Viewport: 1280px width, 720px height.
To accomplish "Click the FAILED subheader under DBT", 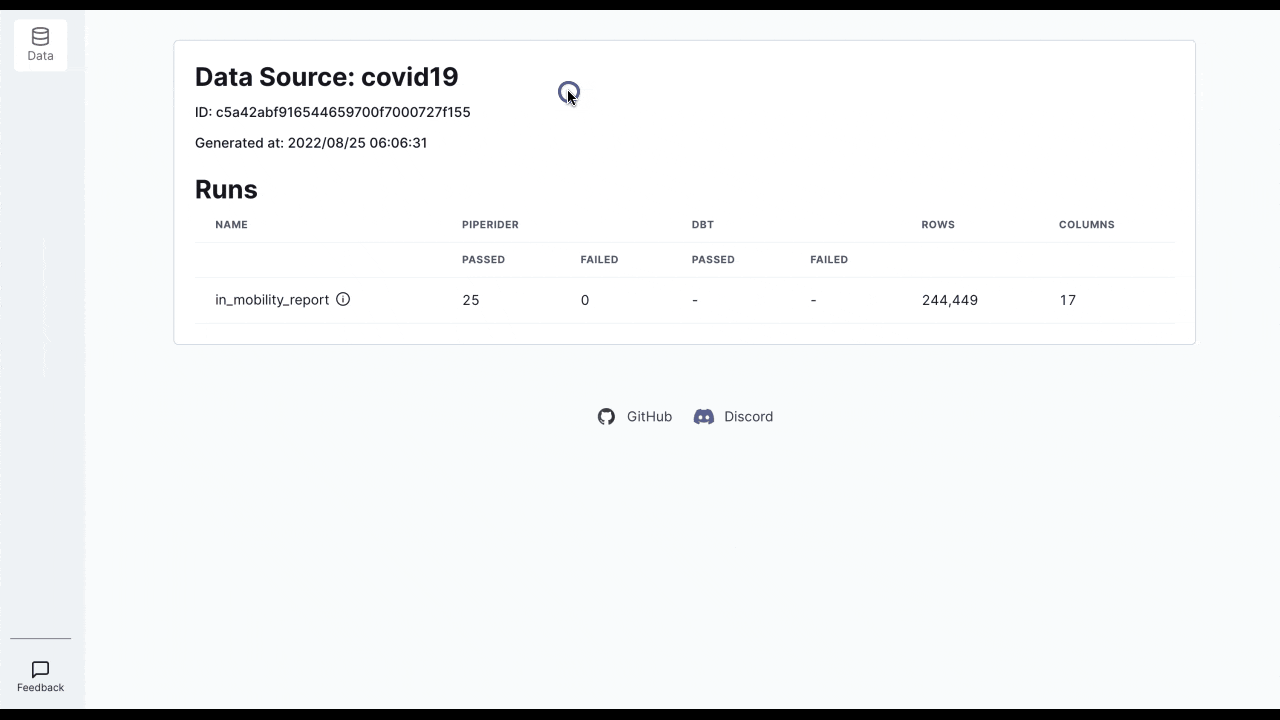I will (829, 259).
